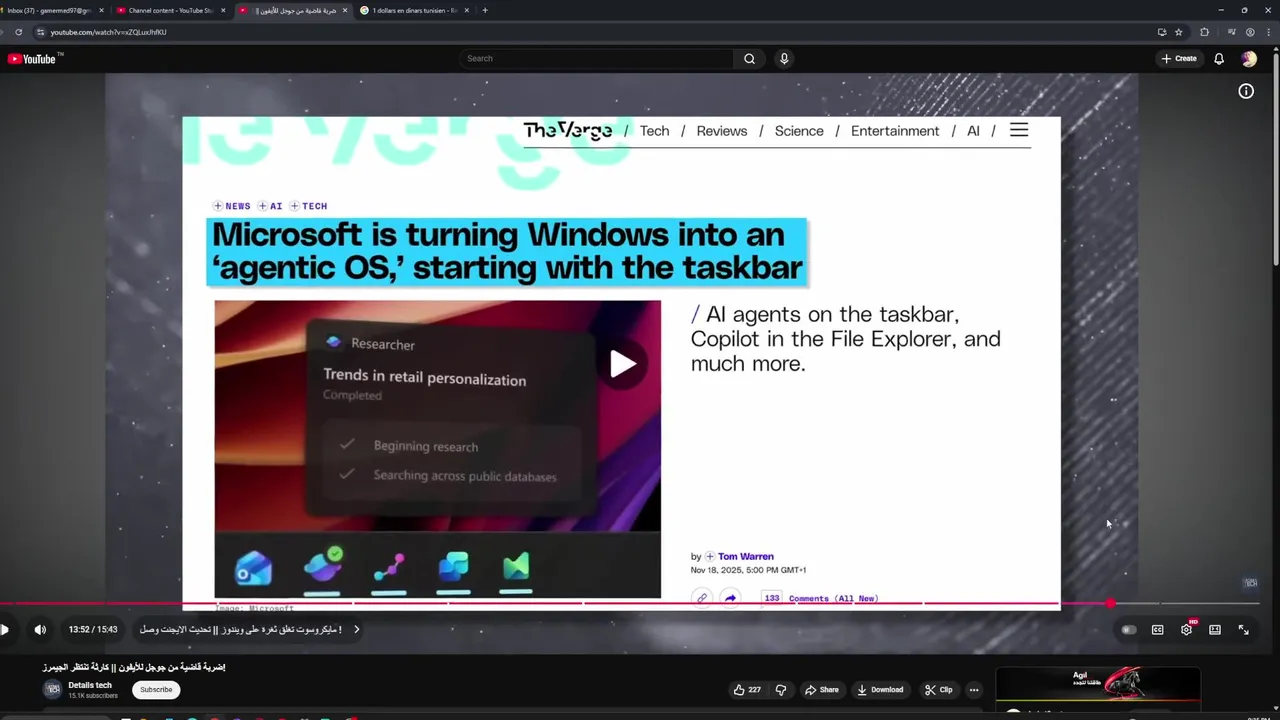Click the article play button
The height and width of the screenshot is (720, 1280).
click(622, 364)
